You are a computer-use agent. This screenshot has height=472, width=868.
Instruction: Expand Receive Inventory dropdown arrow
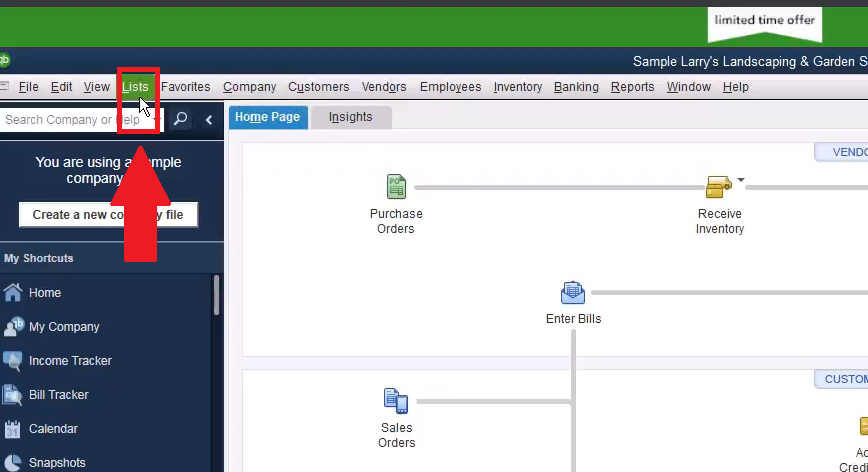click(x=741, y=181)
